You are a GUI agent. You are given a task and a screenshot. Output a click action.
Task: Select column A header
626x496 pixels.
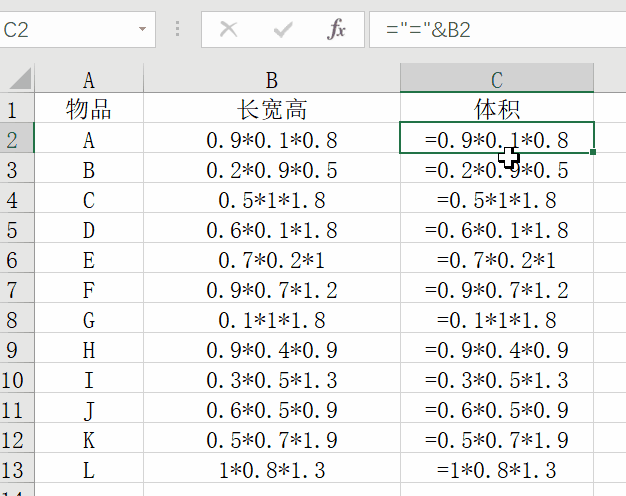tap(89, 78)
